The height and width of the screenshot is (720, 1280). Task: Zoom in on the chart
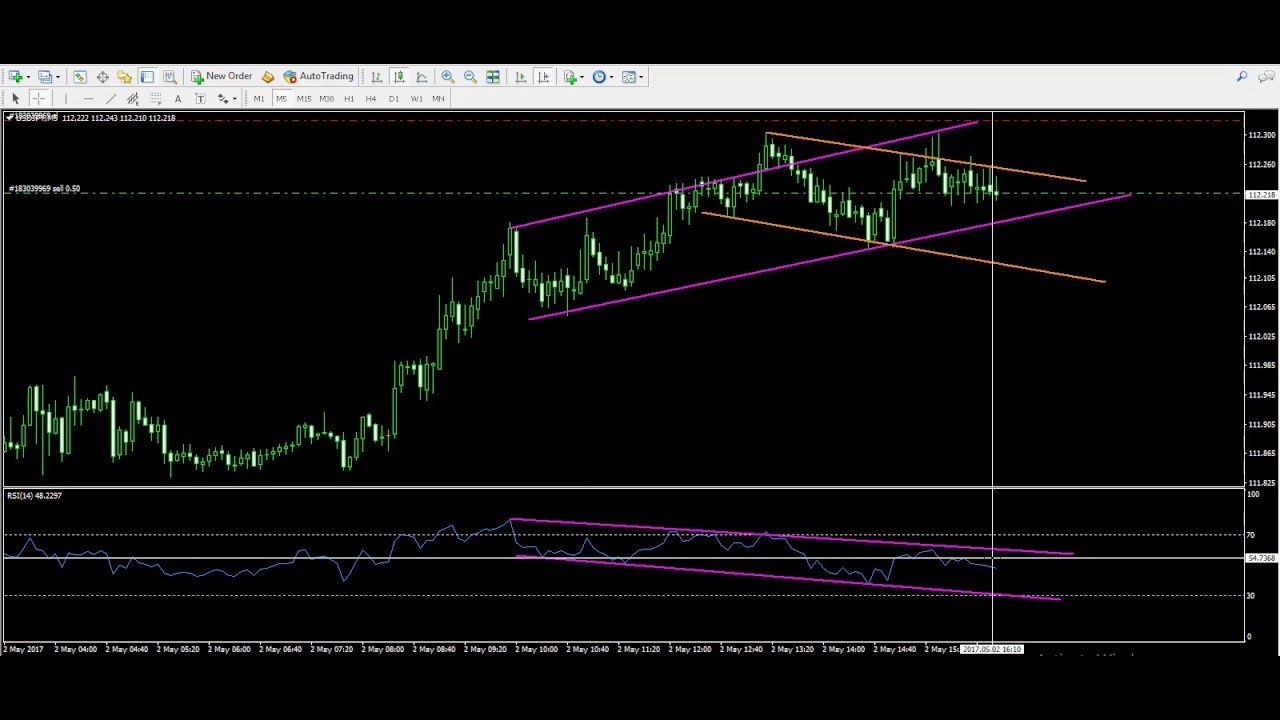pos(448,77)
